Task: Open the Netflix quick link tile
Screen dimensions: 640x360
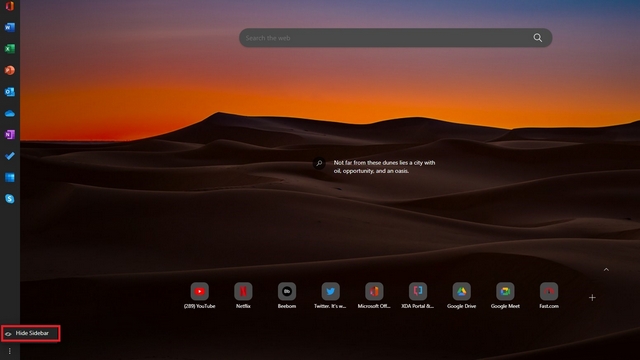Action: (x=243, y=296)
